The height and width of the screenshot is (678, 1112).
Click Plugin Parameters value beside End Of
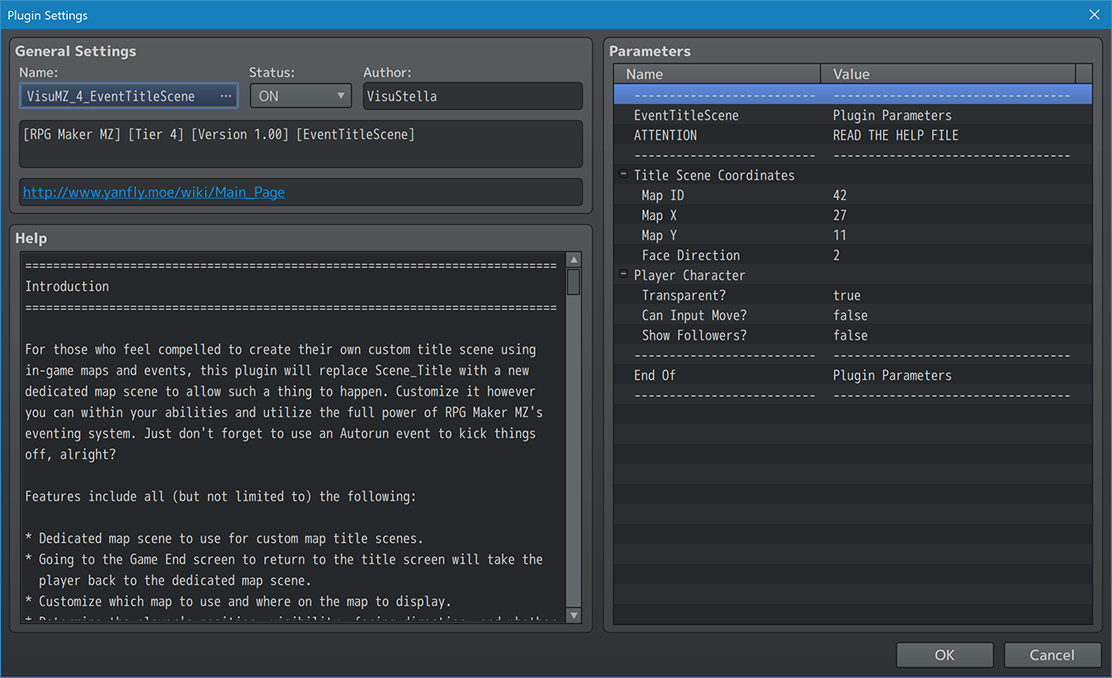click(892, 375)
